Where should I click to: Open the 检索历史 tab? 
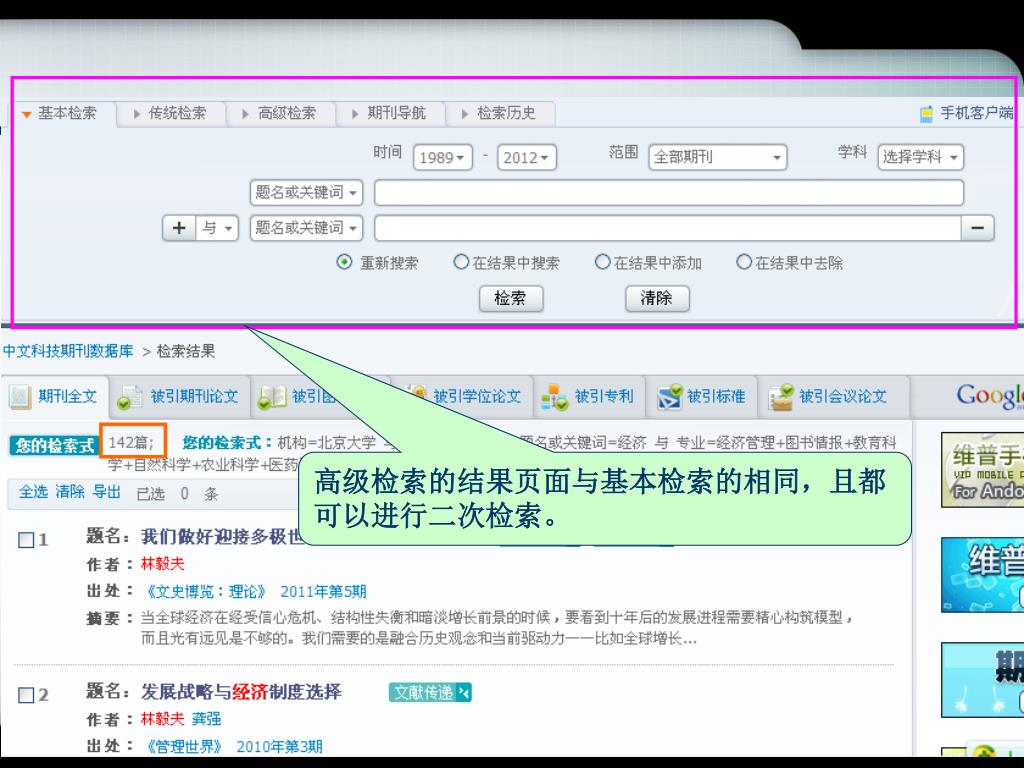pyautogui.click(x=500, y=113)
